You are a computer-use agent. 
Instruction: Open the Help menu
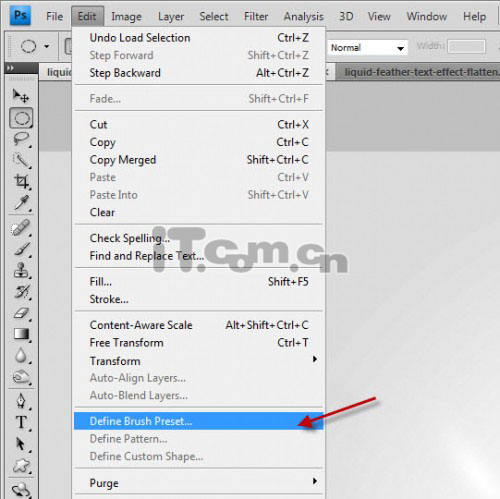(x=474, y=16)
